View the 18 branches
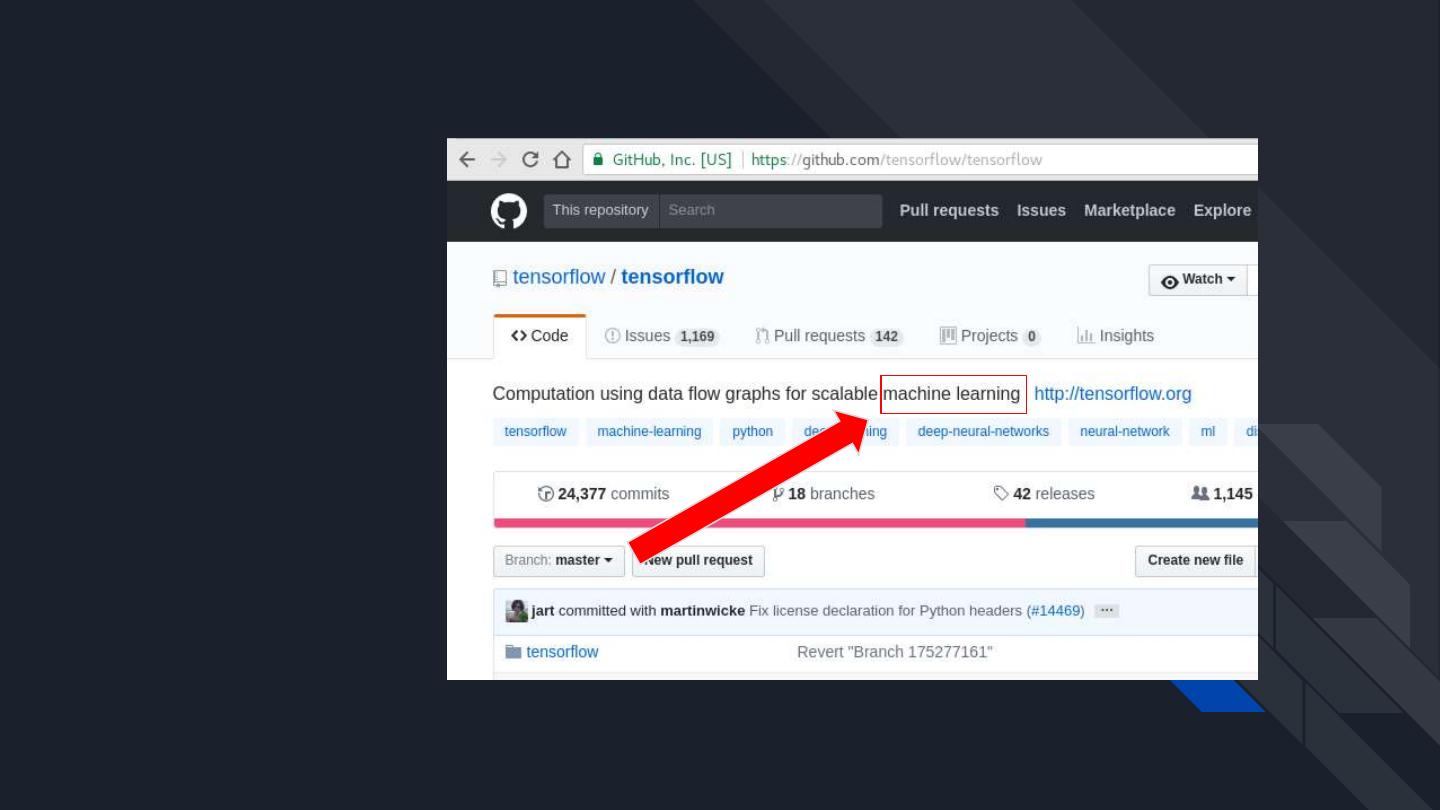This screenshot has width=1440, height=810. tap(823, 494)
